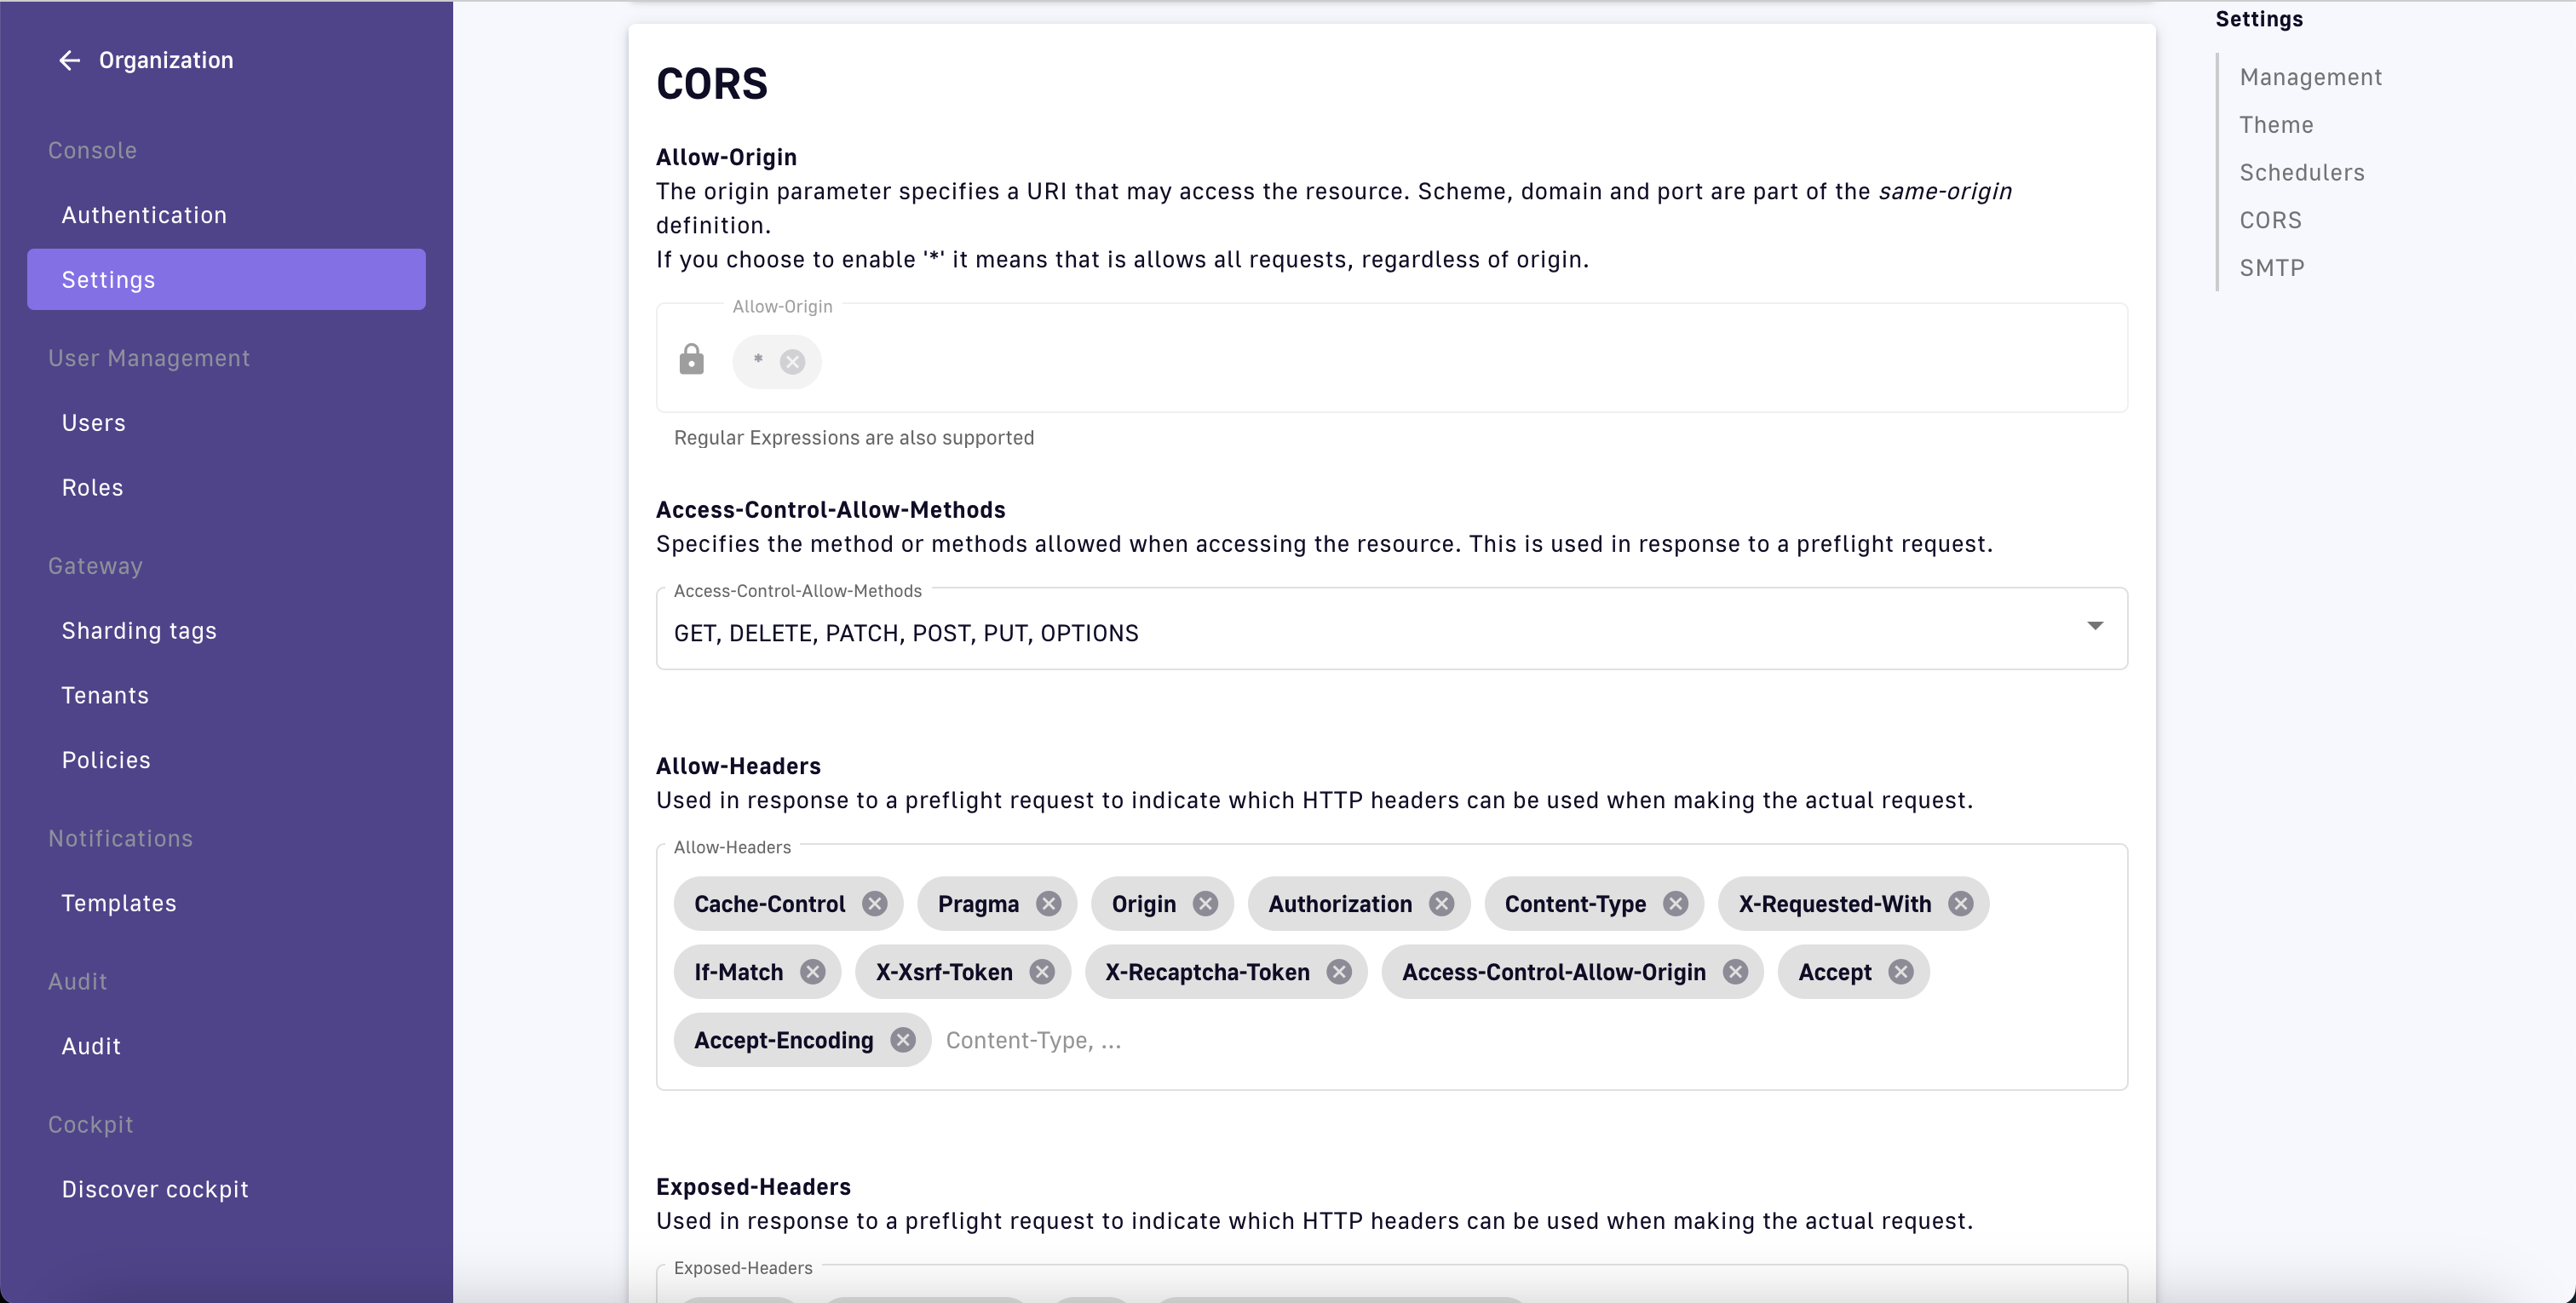Open Discover cockpit in the sidebar

tap(155, 1189)
